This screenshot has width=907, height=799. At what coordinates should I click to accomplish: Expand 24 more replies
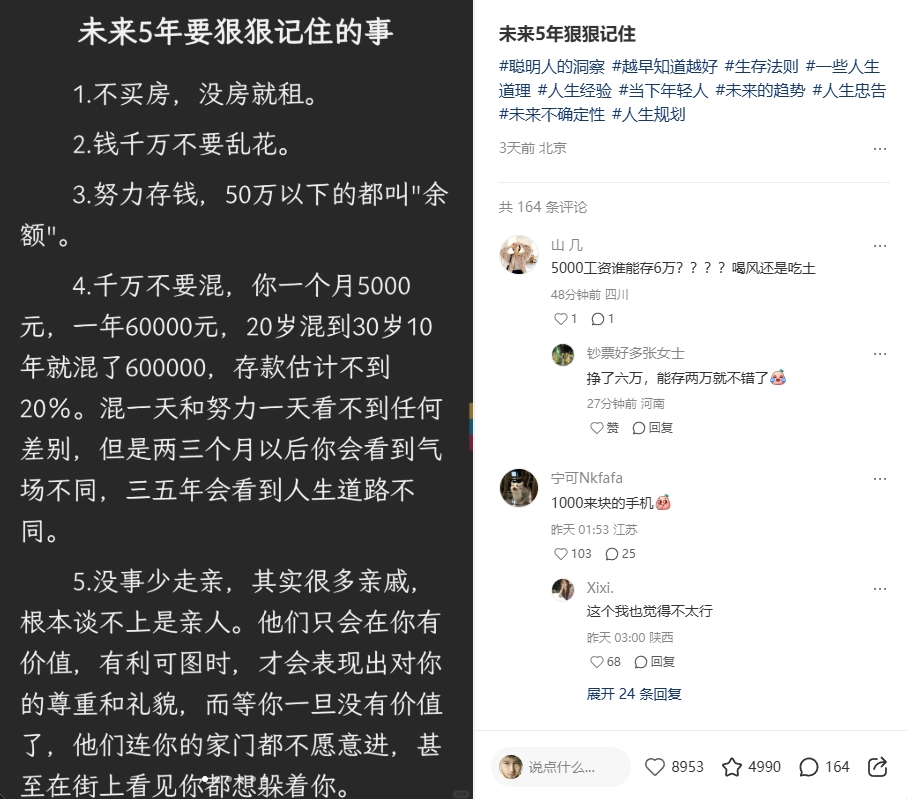[634, 694]
